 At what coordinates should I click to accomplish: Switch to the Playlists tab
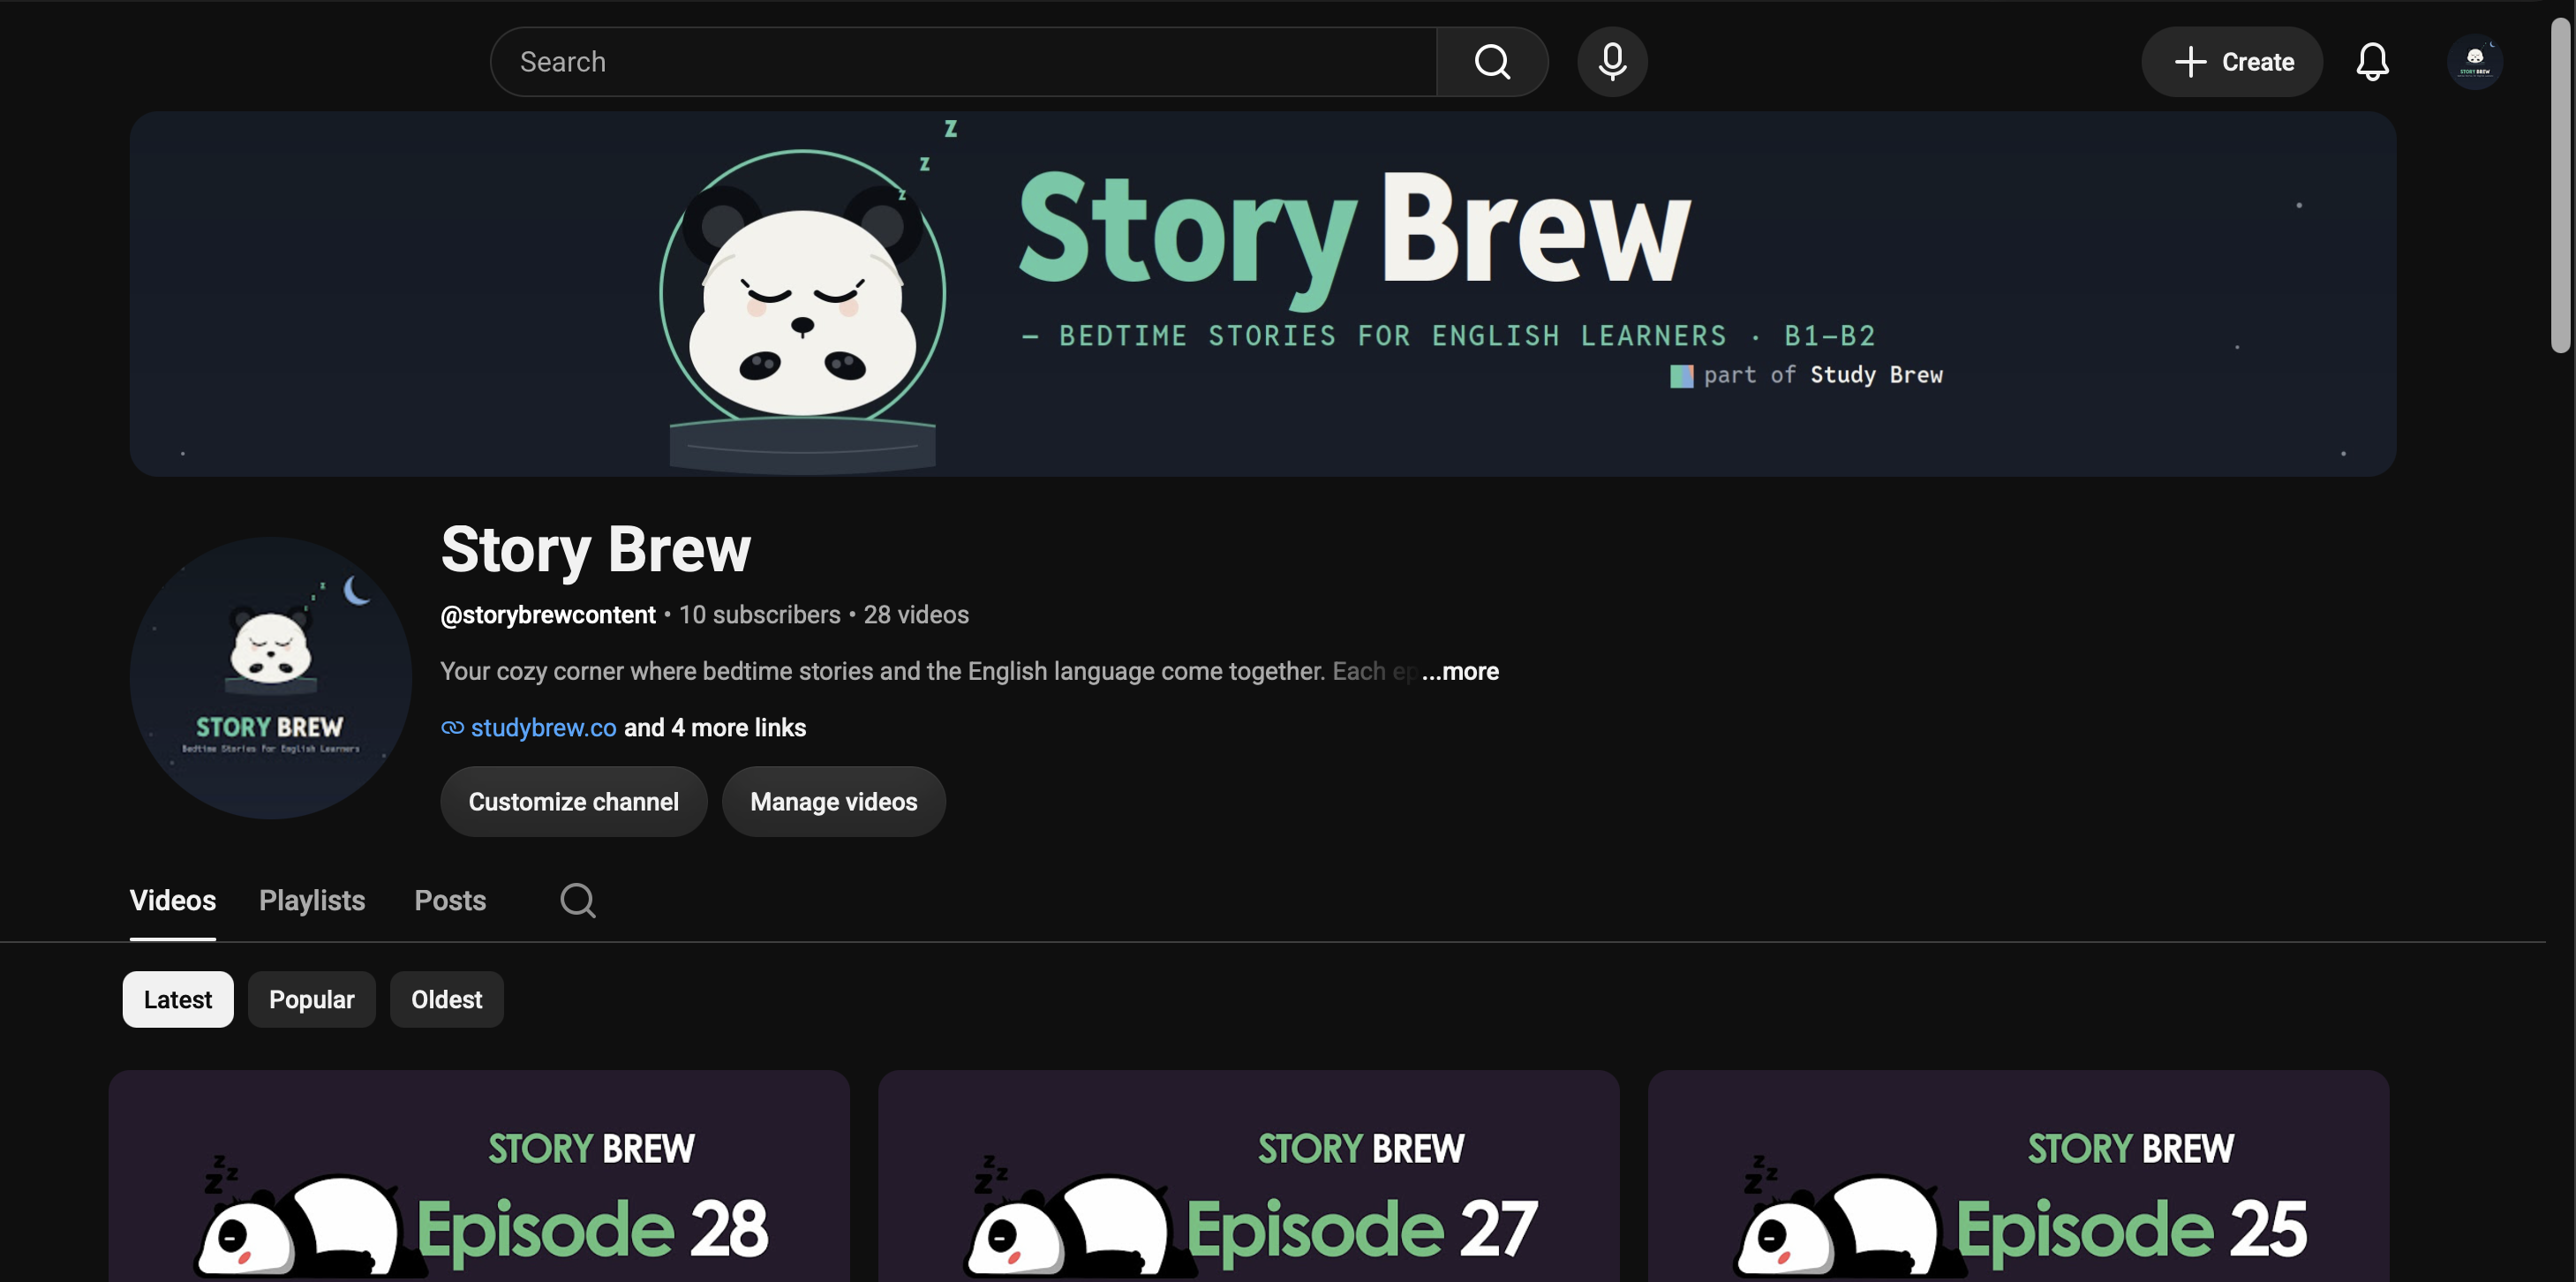coord(312,900)
